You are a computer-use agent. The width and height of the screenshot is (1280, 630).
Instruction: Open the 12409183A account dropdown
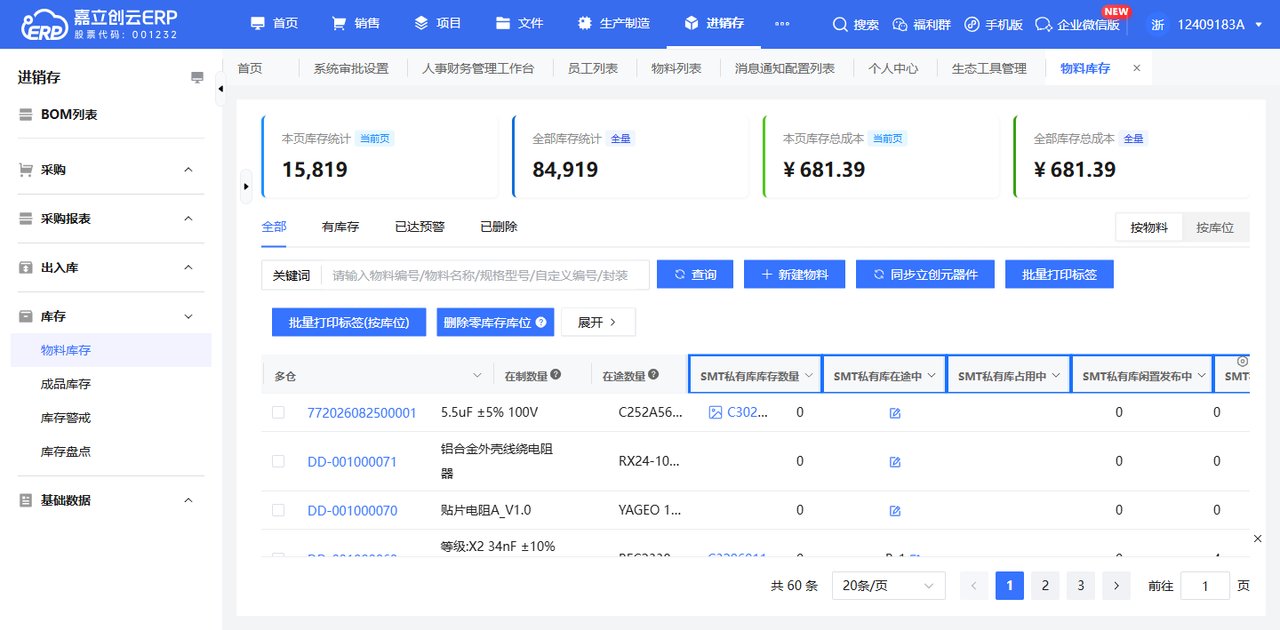tap(1221, 24)
